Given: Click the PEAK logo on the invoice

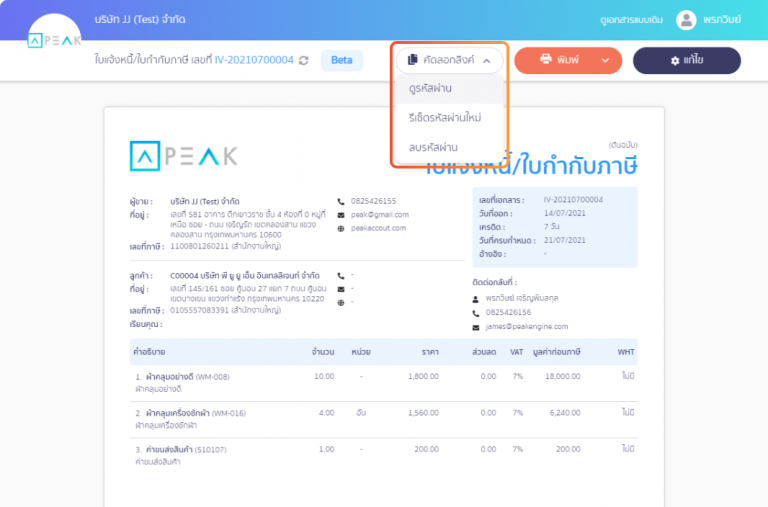Looking at the screenshot, I should (x=184, y=156).
